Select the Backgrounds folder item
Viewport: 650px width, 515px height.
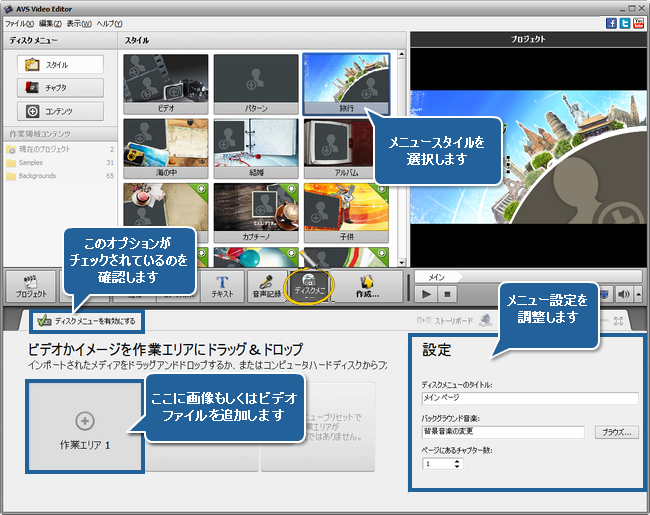click(36, 175)
